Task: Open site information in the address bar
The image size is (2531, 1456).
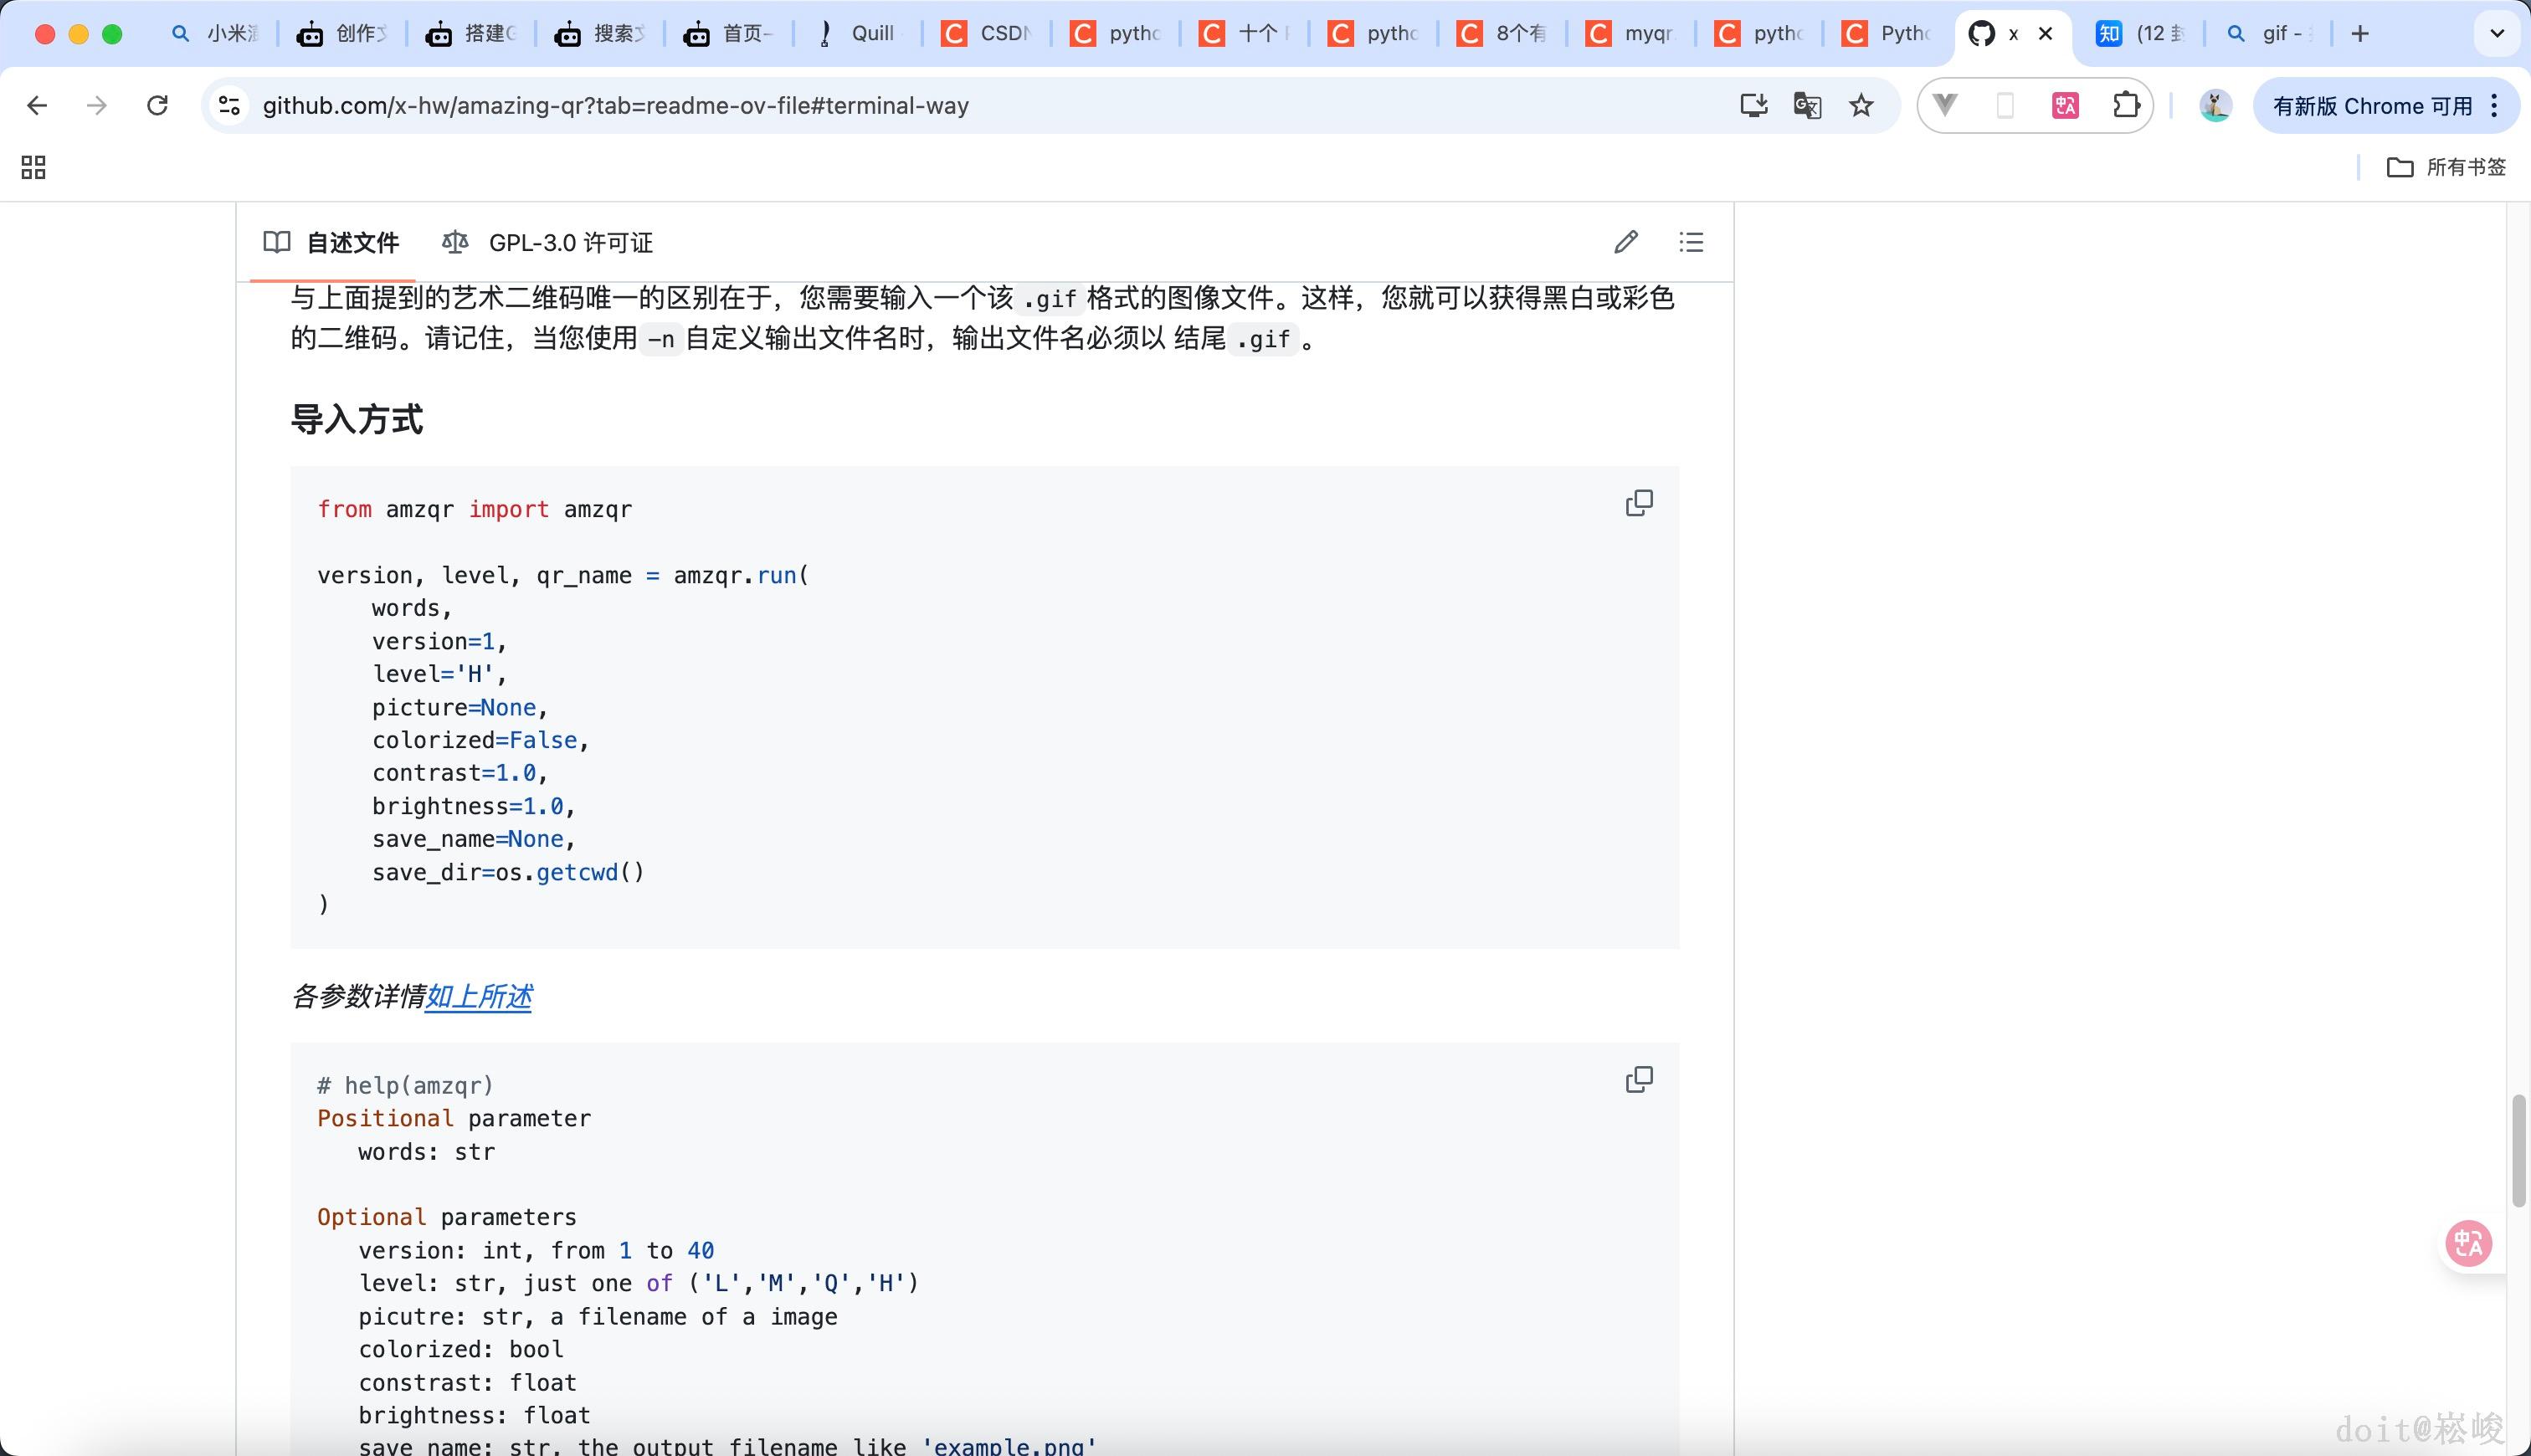Action: coord(227,105)
